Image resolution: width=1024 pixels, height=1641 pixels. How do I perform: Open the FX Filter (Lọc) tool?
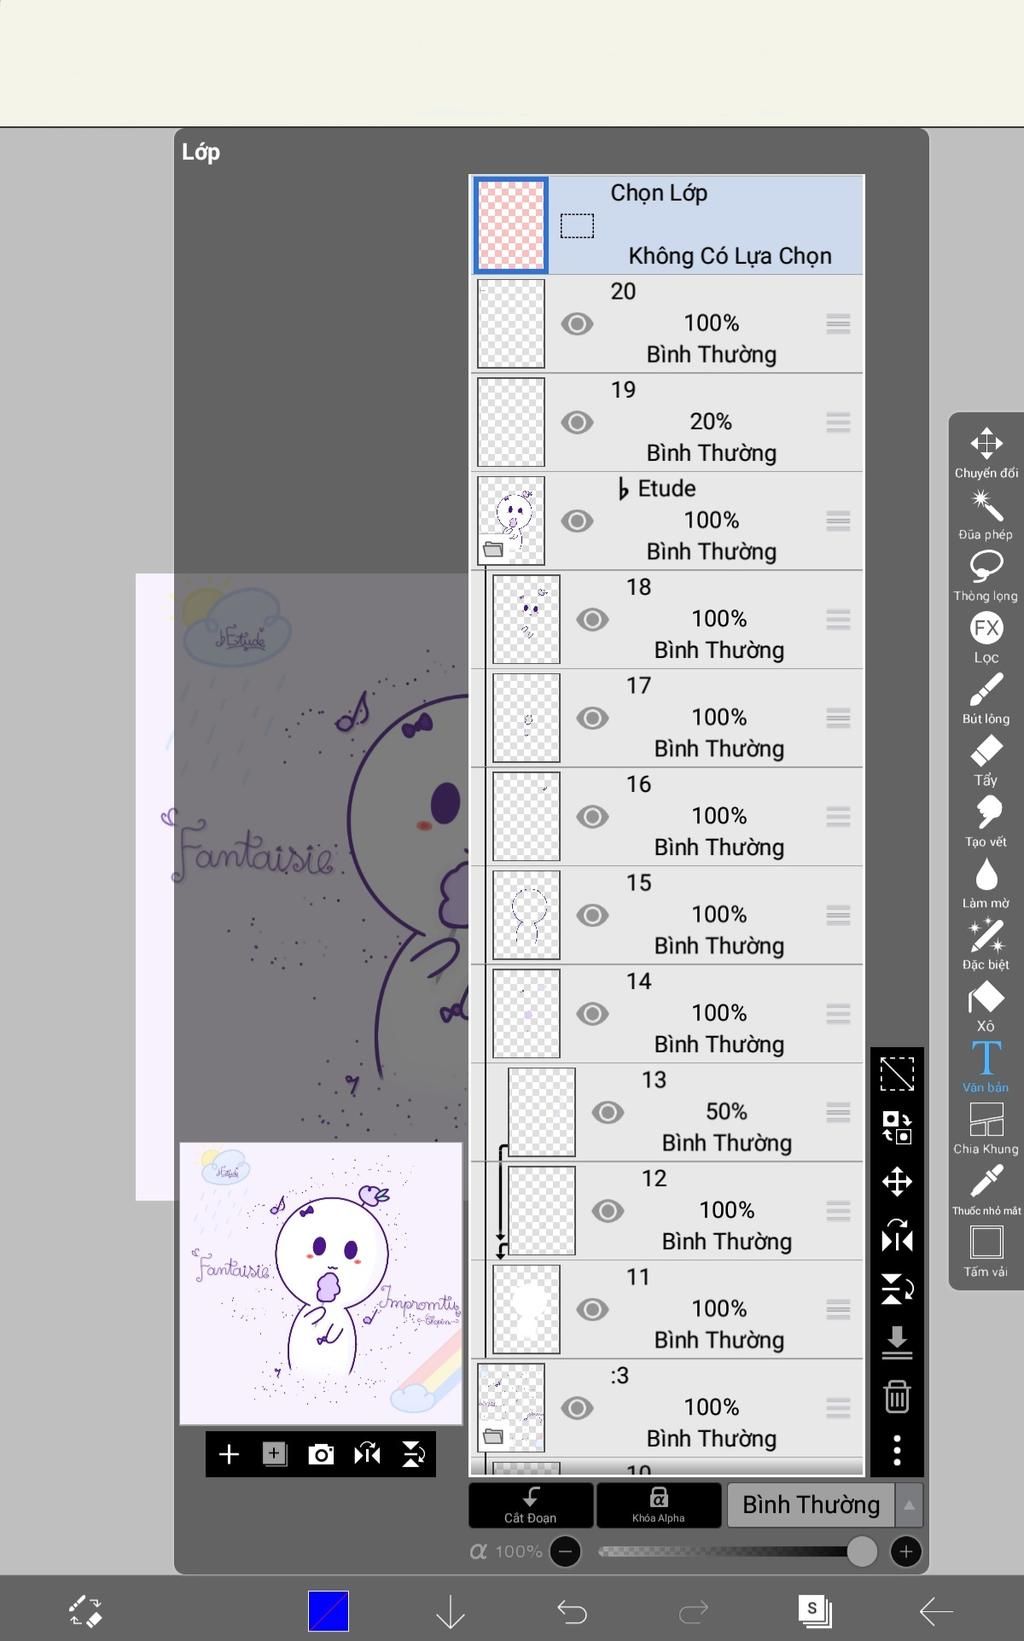(986, 638)
